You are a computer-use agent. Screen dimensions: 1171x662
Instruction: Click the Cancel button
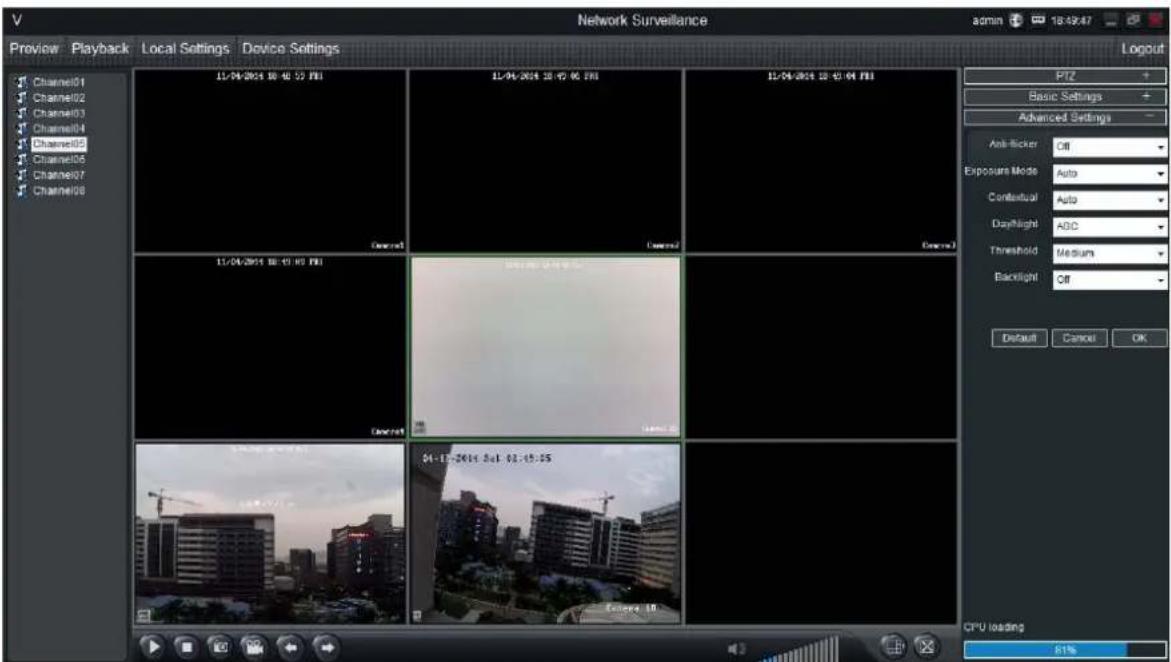[x=1079, y=338]
